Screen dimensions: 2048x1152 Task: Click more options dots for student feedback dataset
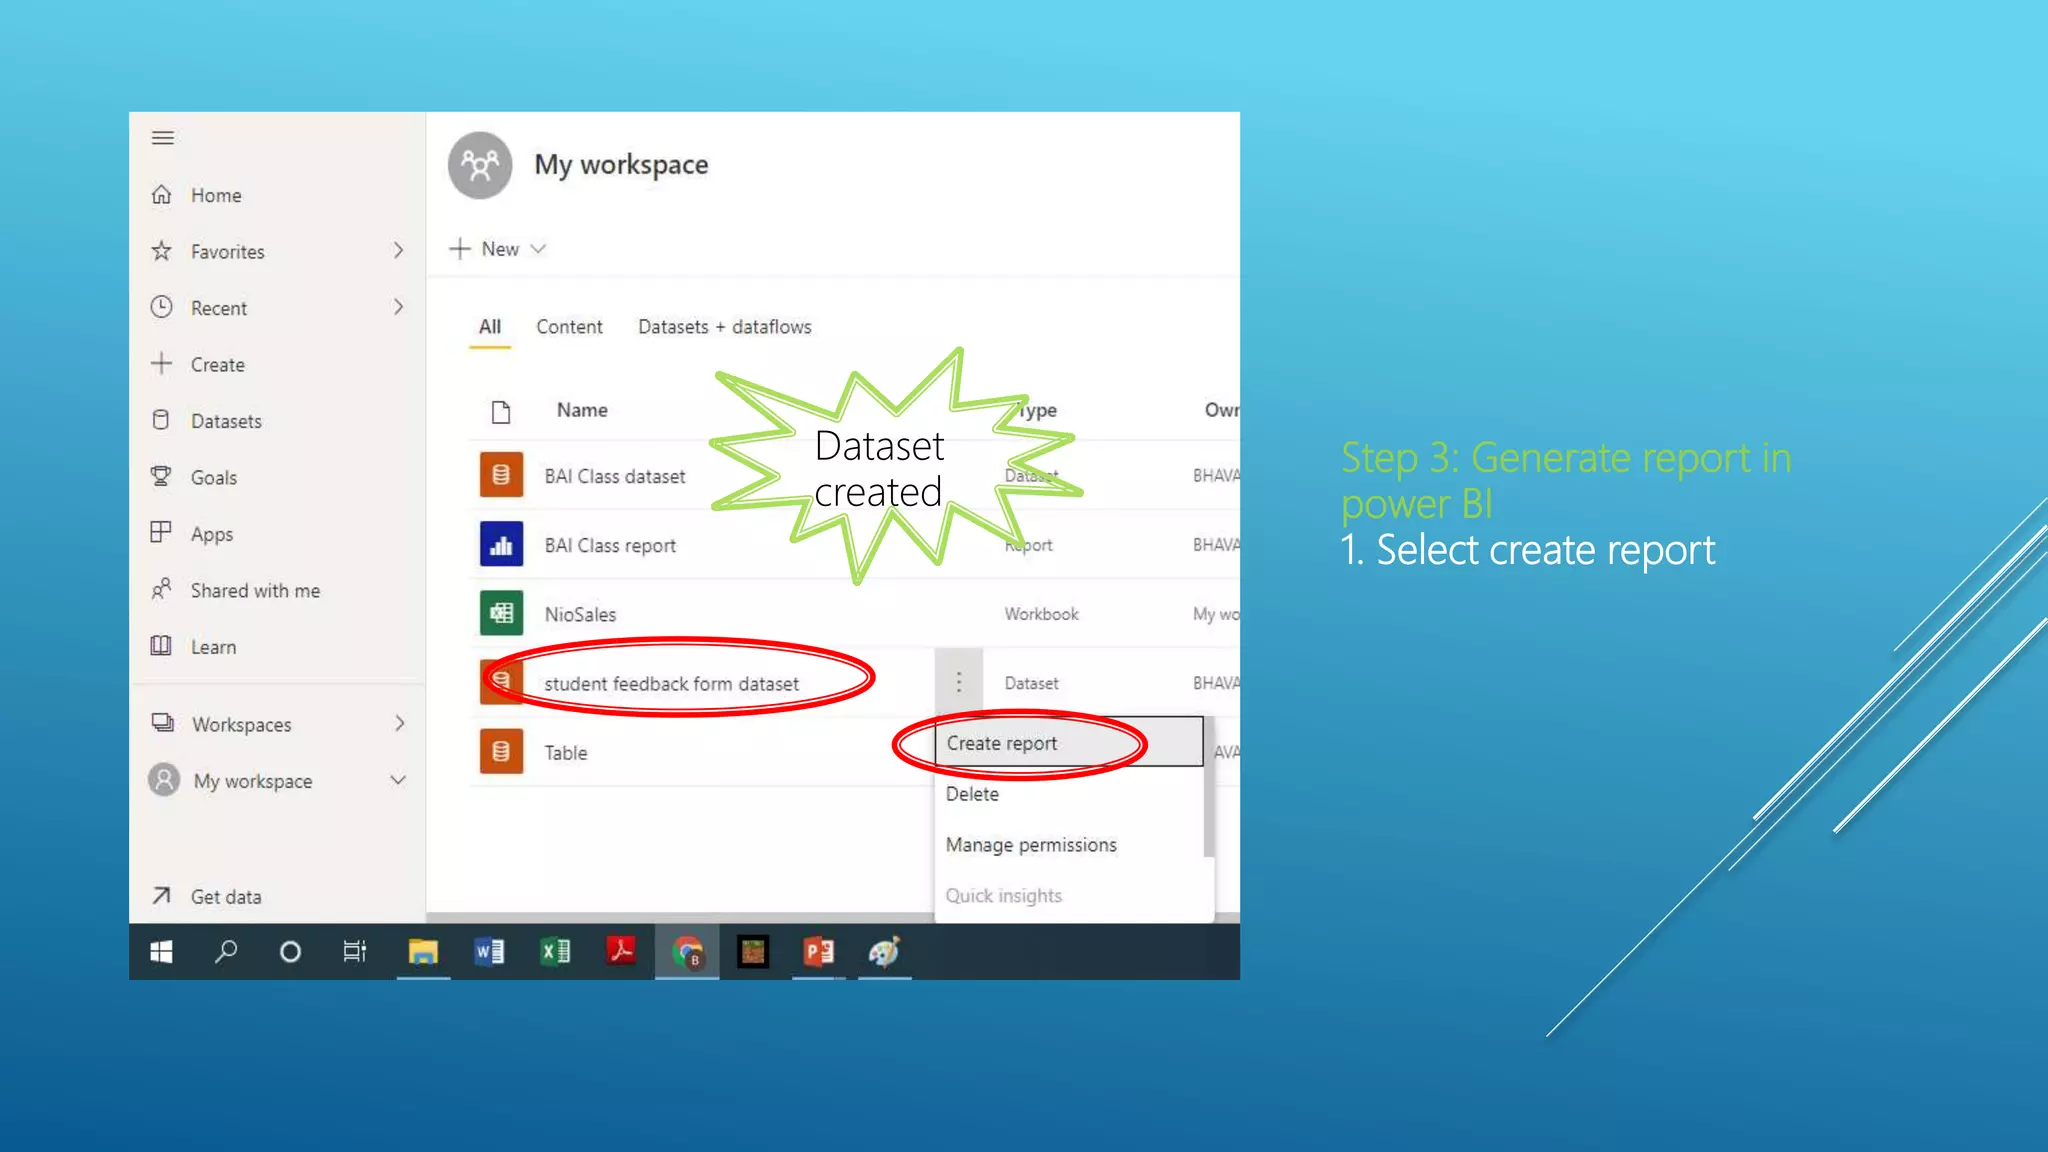click(958, 683)
